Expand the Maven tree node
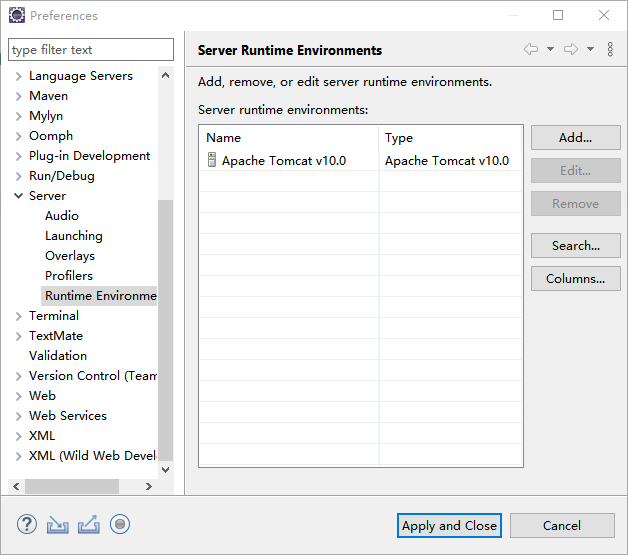The width and height of the screenshot is (628, 555). tap(18, 96)
